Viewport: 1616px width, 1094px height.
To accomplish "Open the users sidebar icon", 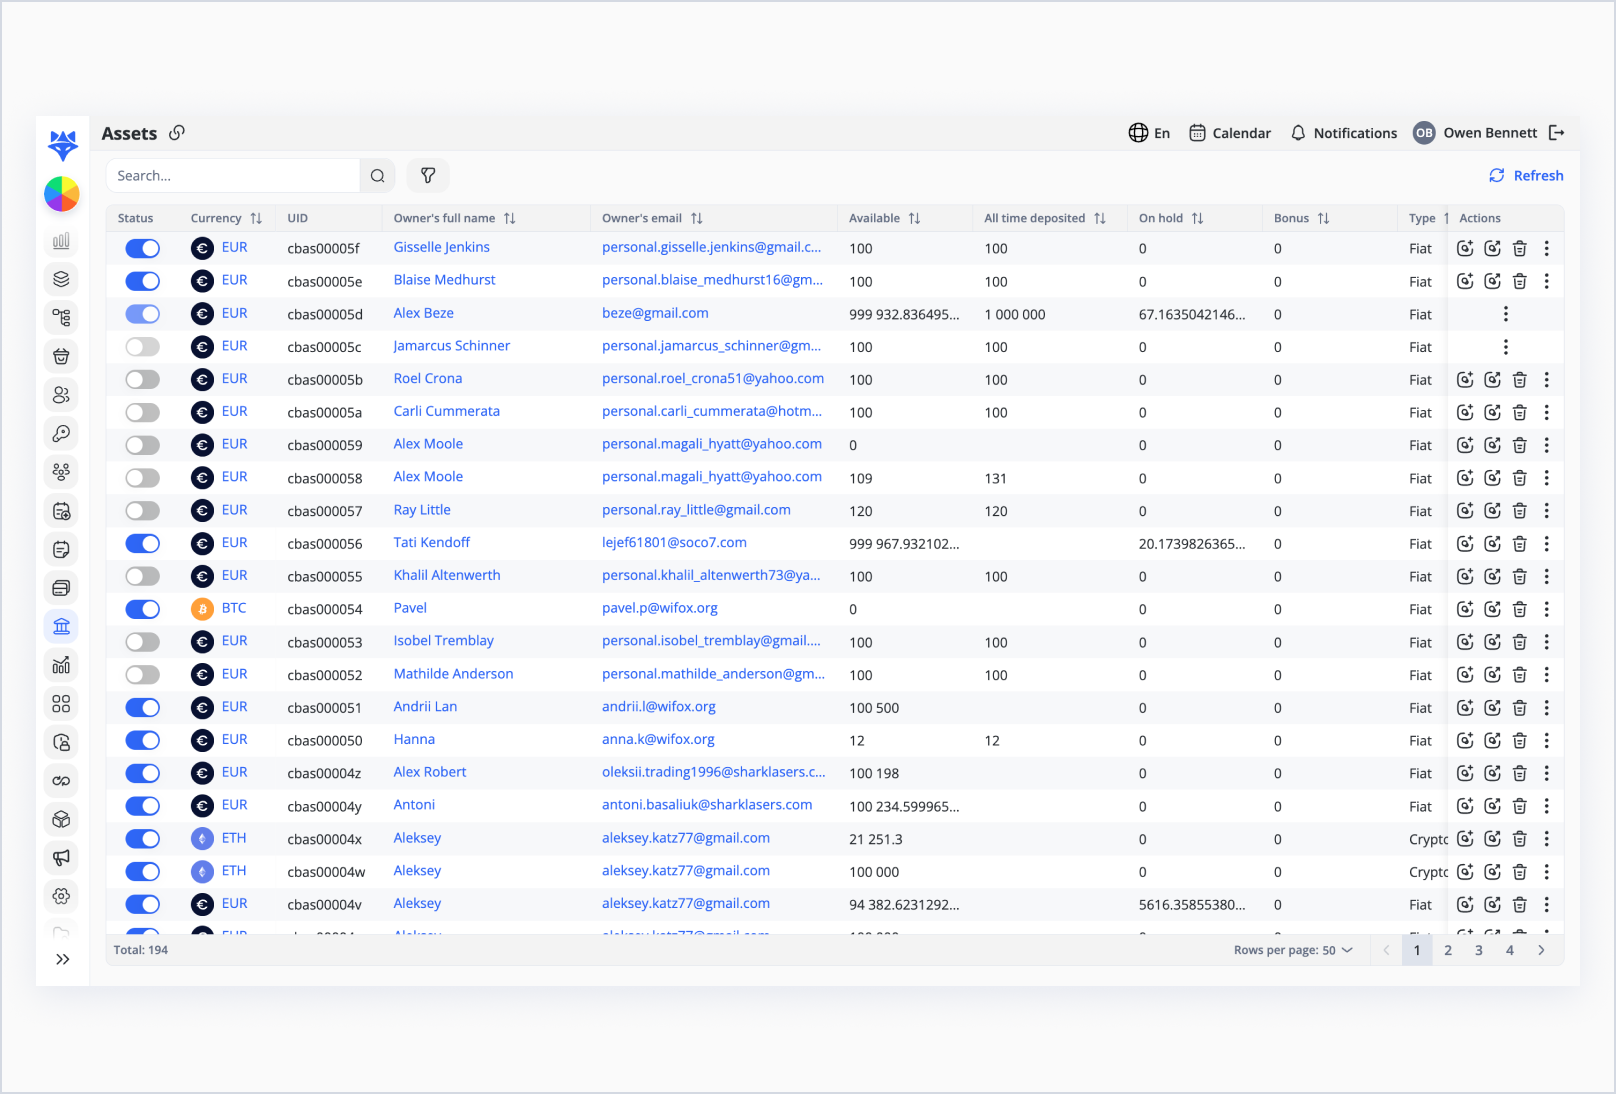I will (61, 395).
